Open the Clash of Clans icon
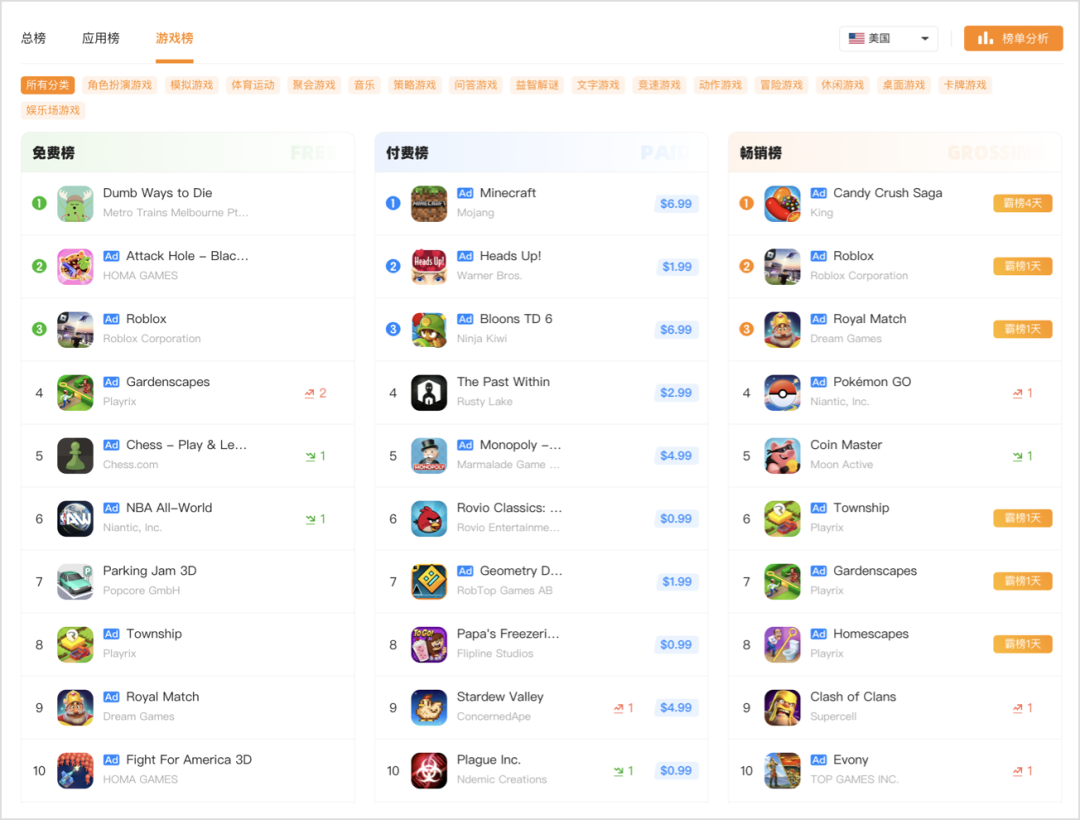Screen dimensions: 1080x820 782,708
